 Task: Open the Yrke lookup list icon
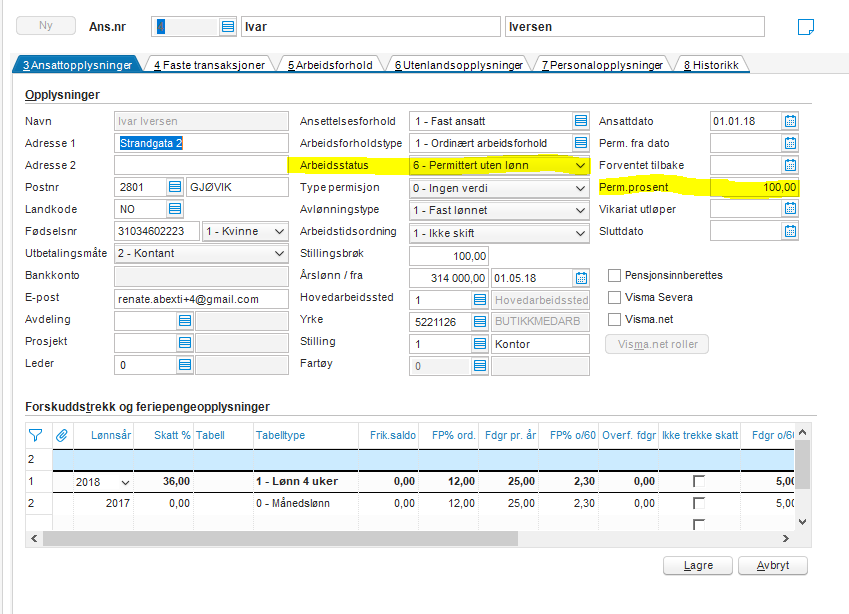(x=480, y=322)
